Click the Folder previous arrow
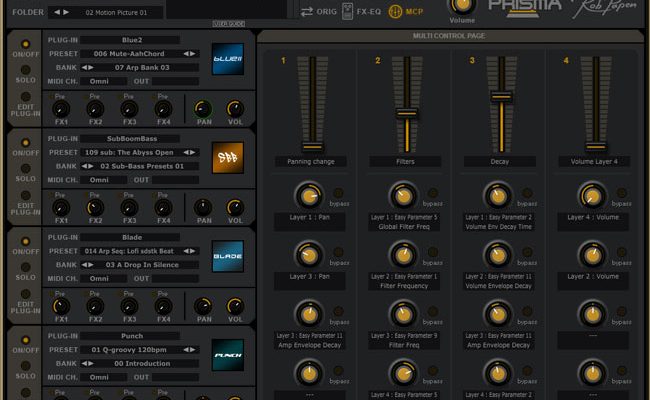Screen dimensions: 650x400 coord(56,12)
